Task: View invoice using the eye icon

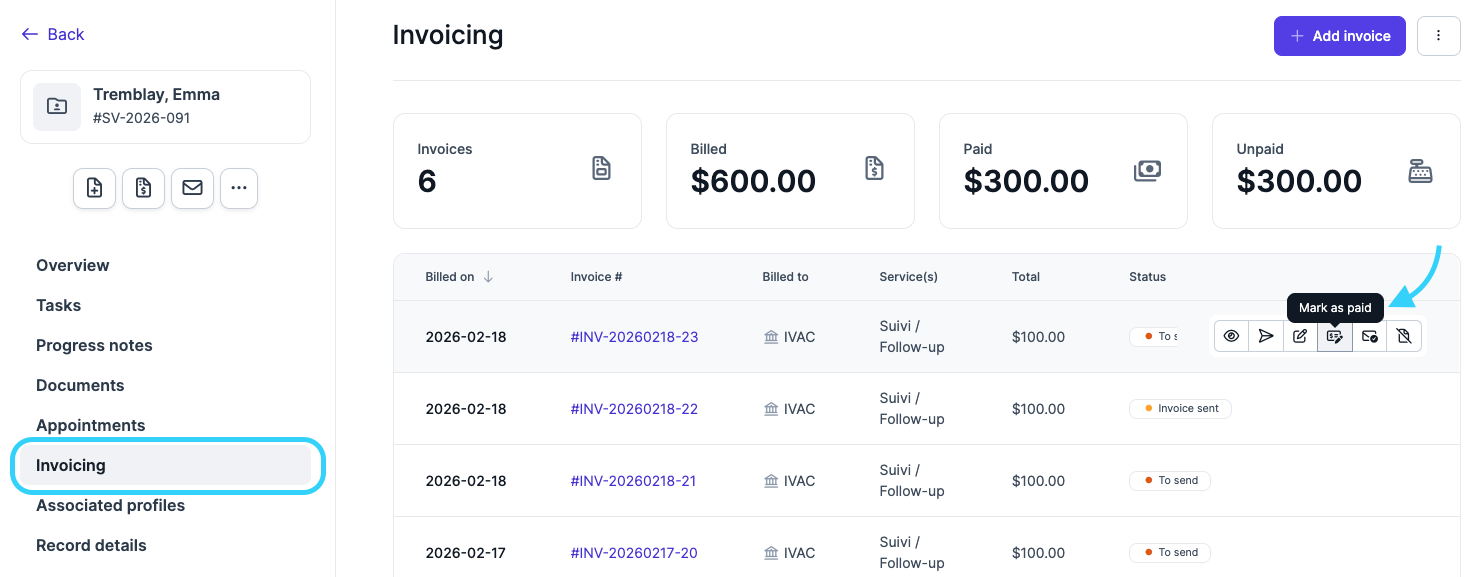Action: 1231,337
